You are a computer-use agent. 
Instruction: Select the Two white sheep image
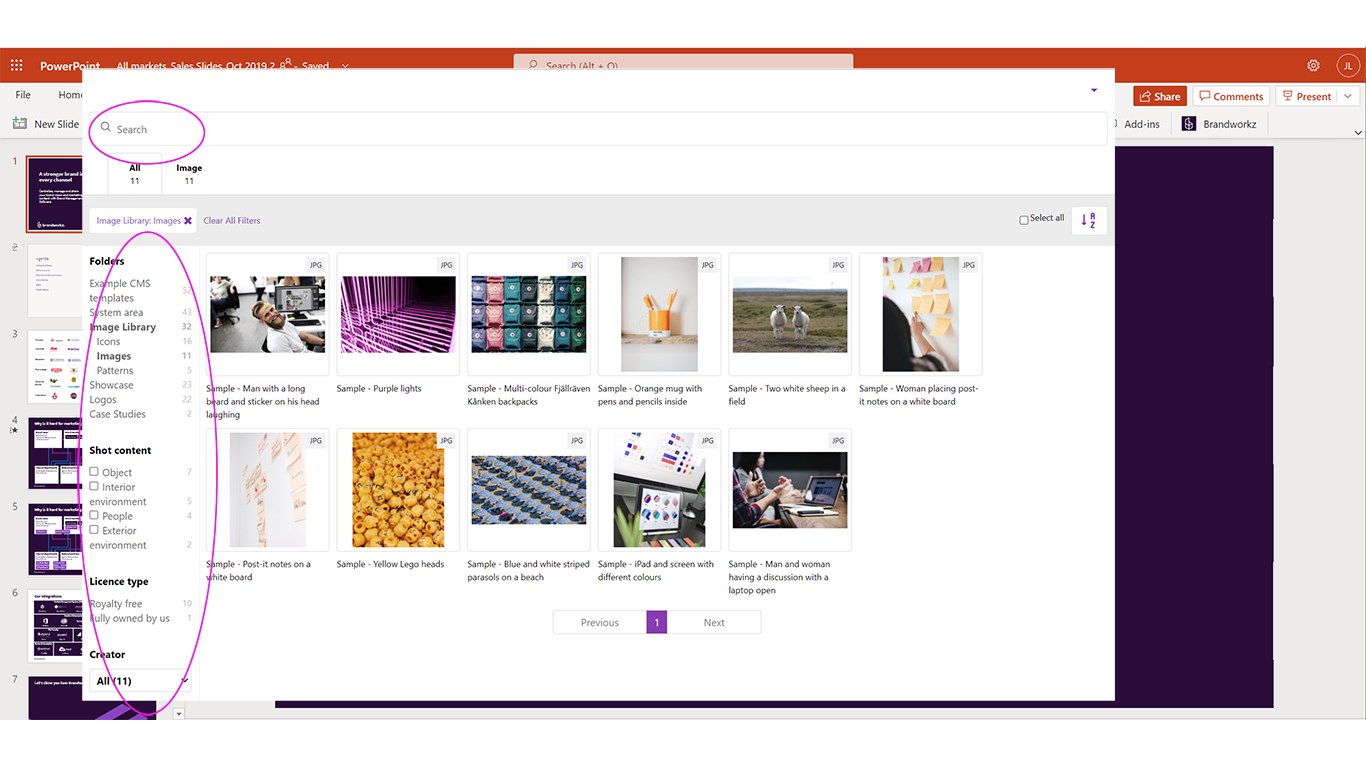790,314
